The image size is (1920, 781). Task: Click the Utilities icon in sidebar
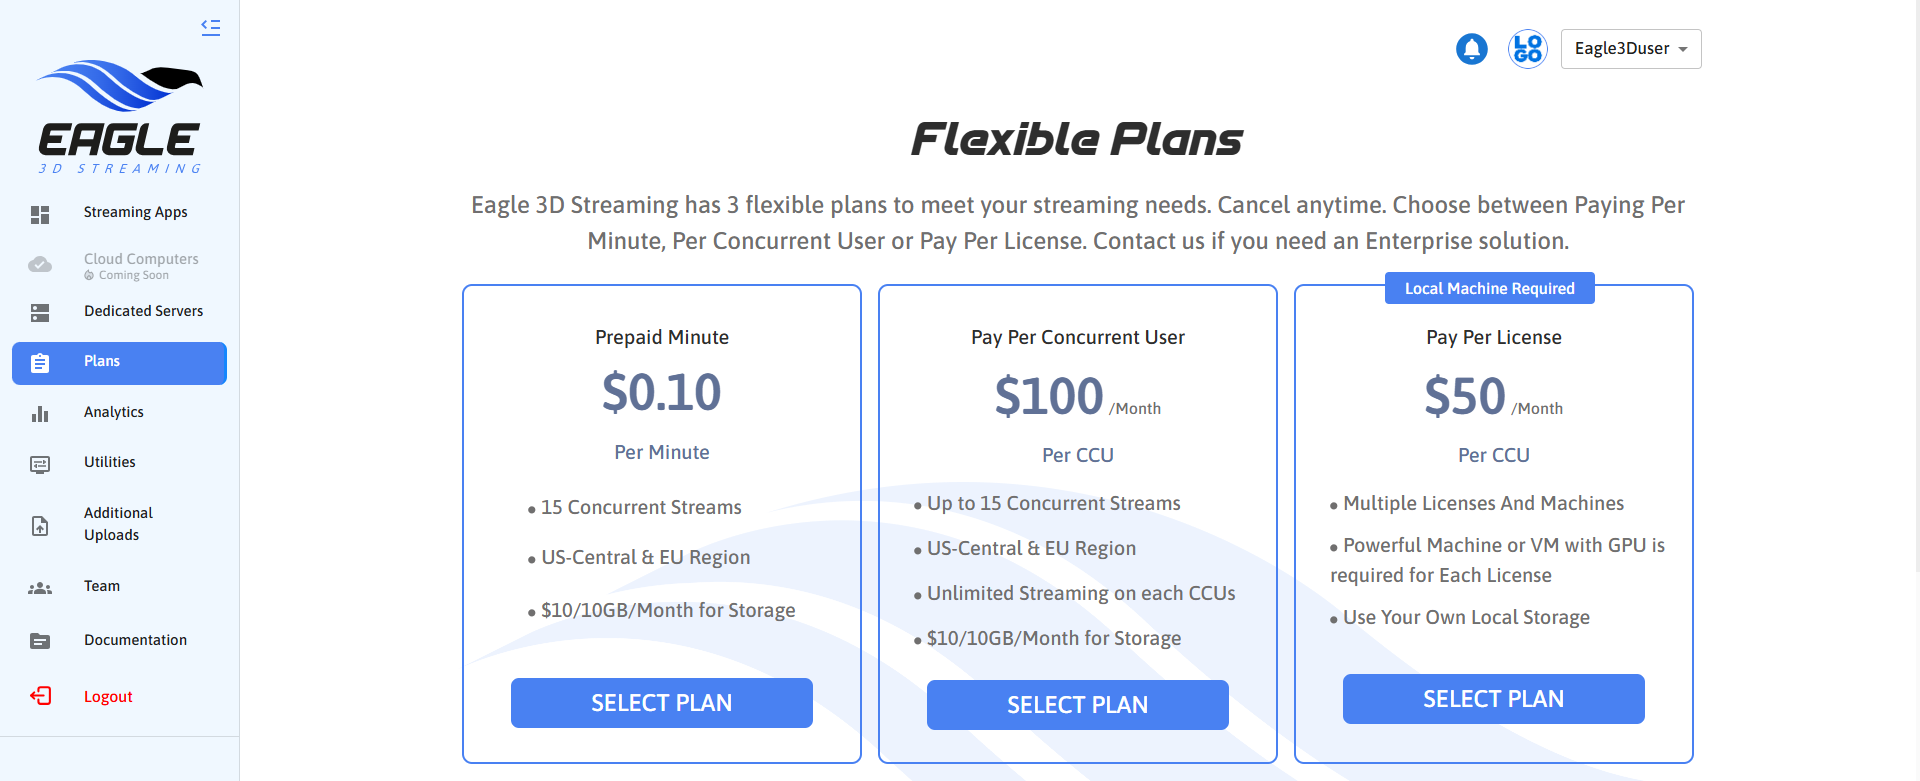40,464
